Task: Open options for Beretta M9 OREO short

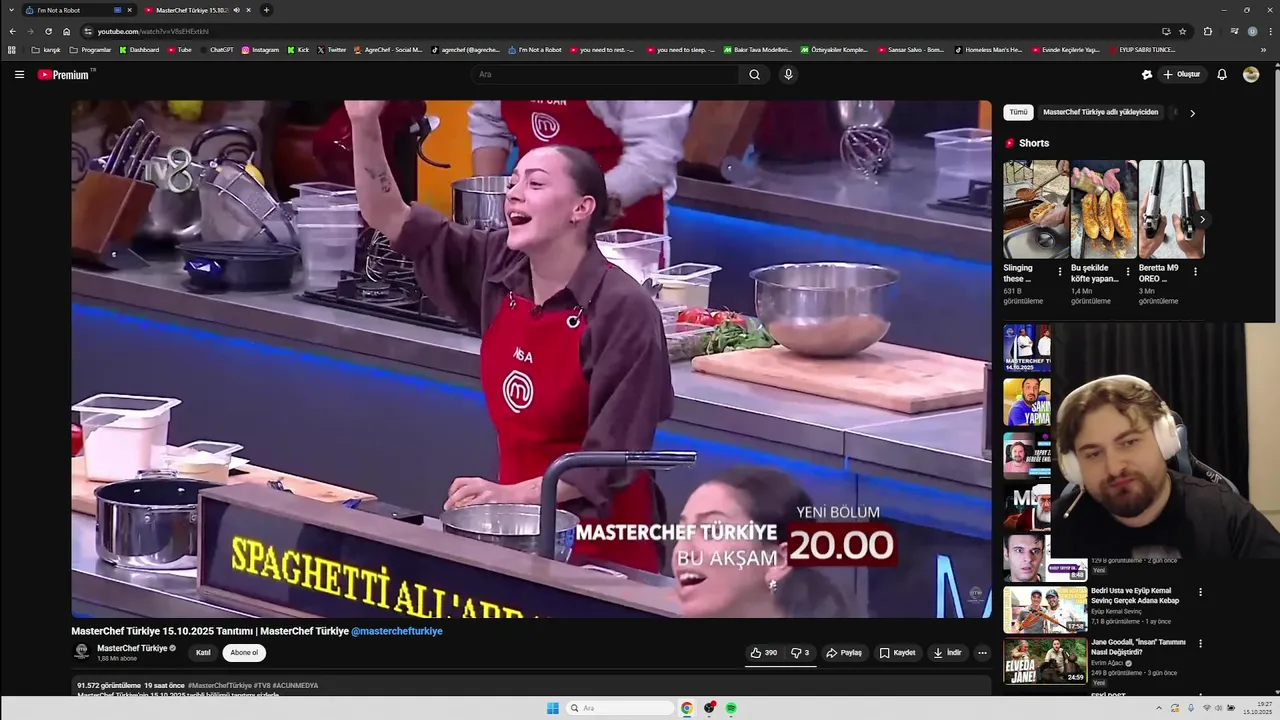Action: 1195,271
